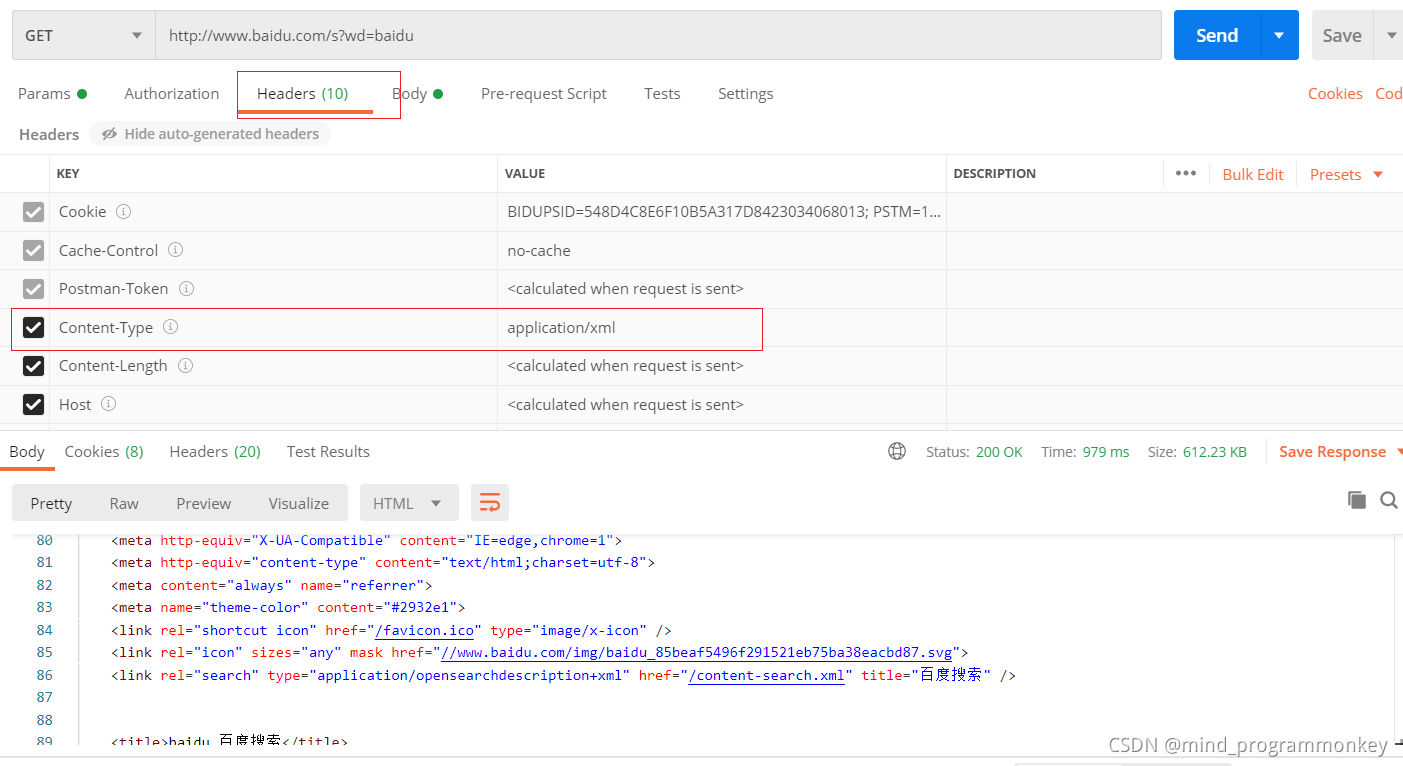The width and height of the screenshot is (1403, 766).
Task: Open the three-dots column options menu
Action: tap(1186, 173)
